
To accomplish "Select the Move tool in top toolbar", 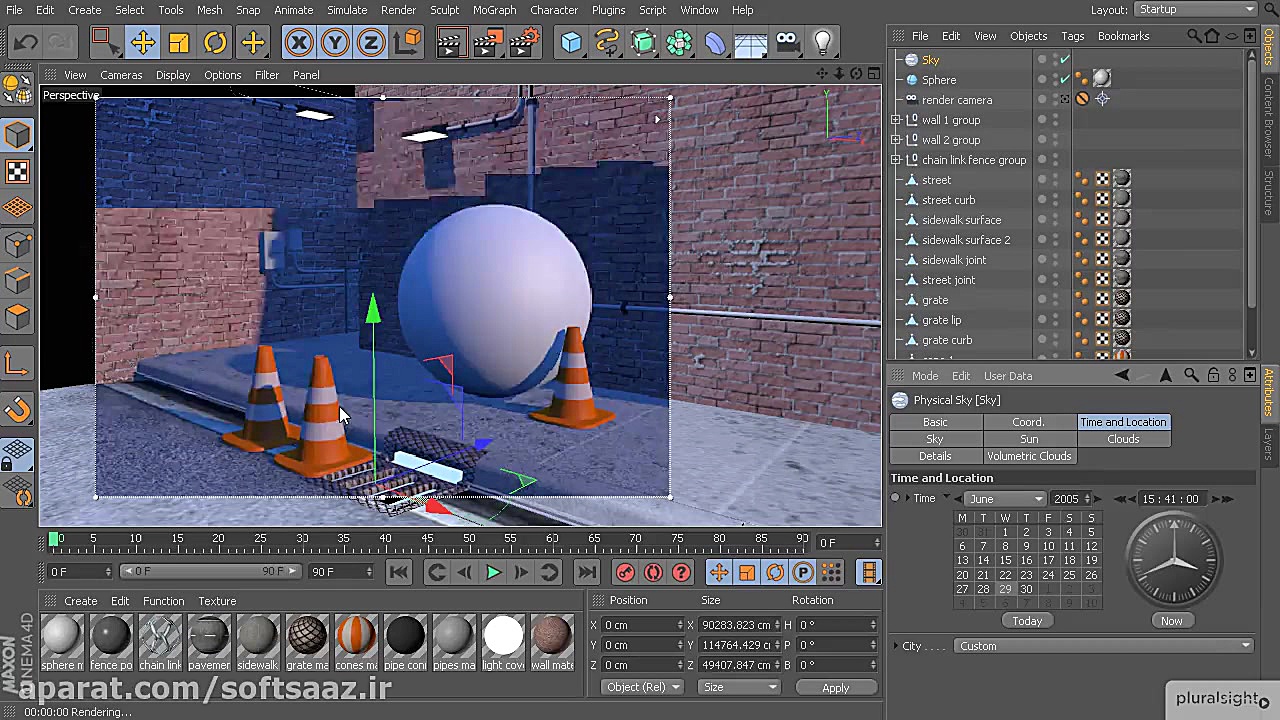I will (x=142, y=42).
